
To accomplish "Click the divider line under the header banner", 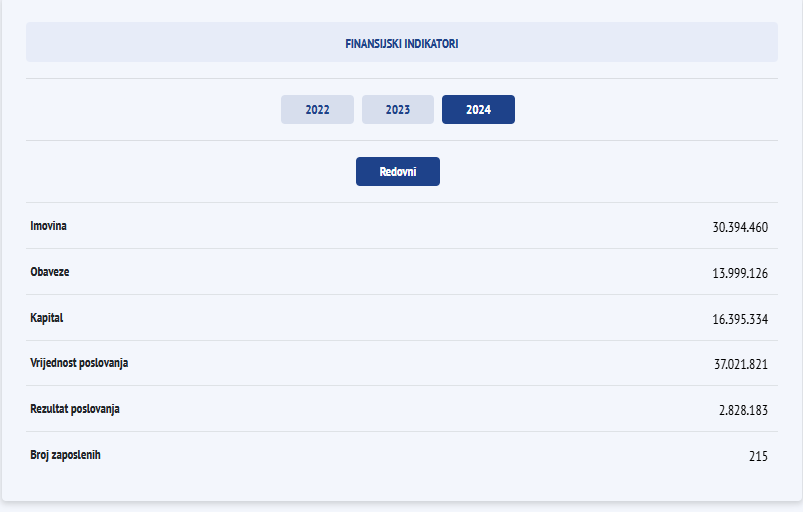I will coord(402,78).
